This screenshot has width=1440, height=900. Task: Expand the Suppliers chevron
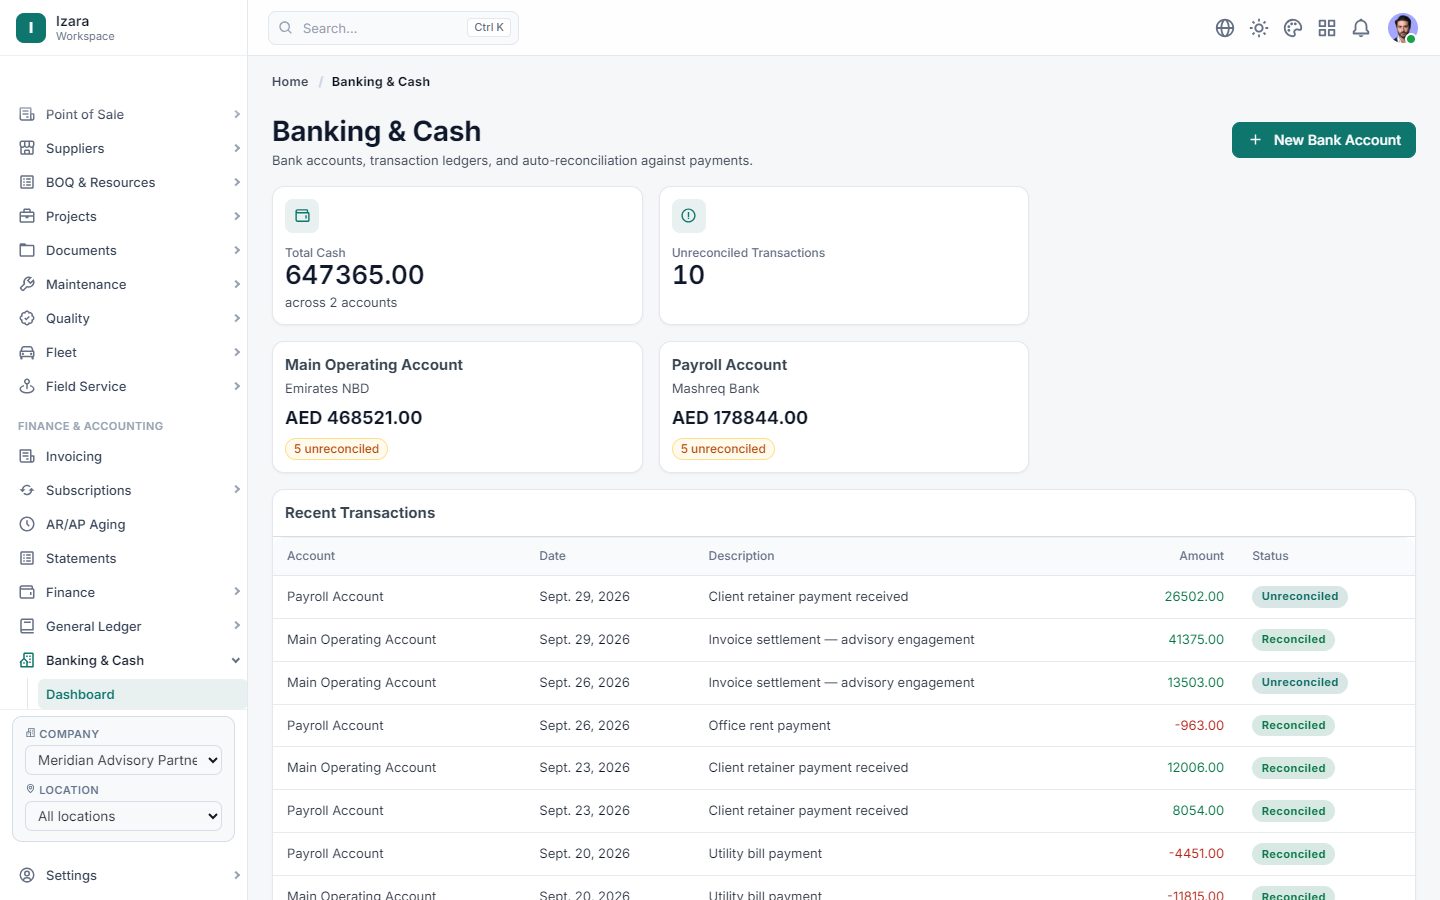[237, 148]
